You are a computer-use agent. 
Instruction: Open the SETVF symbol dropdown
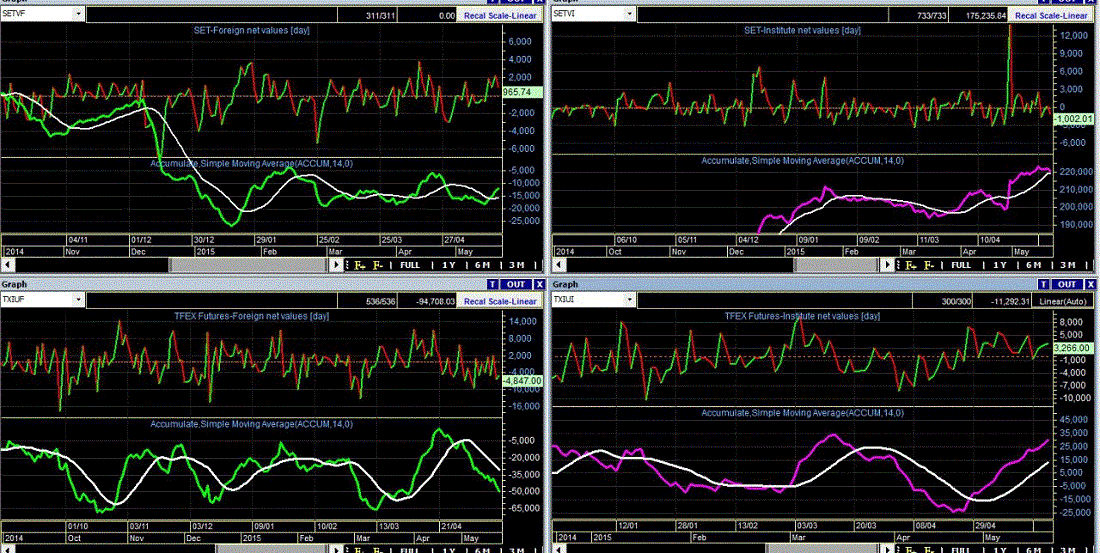point(77,13)
